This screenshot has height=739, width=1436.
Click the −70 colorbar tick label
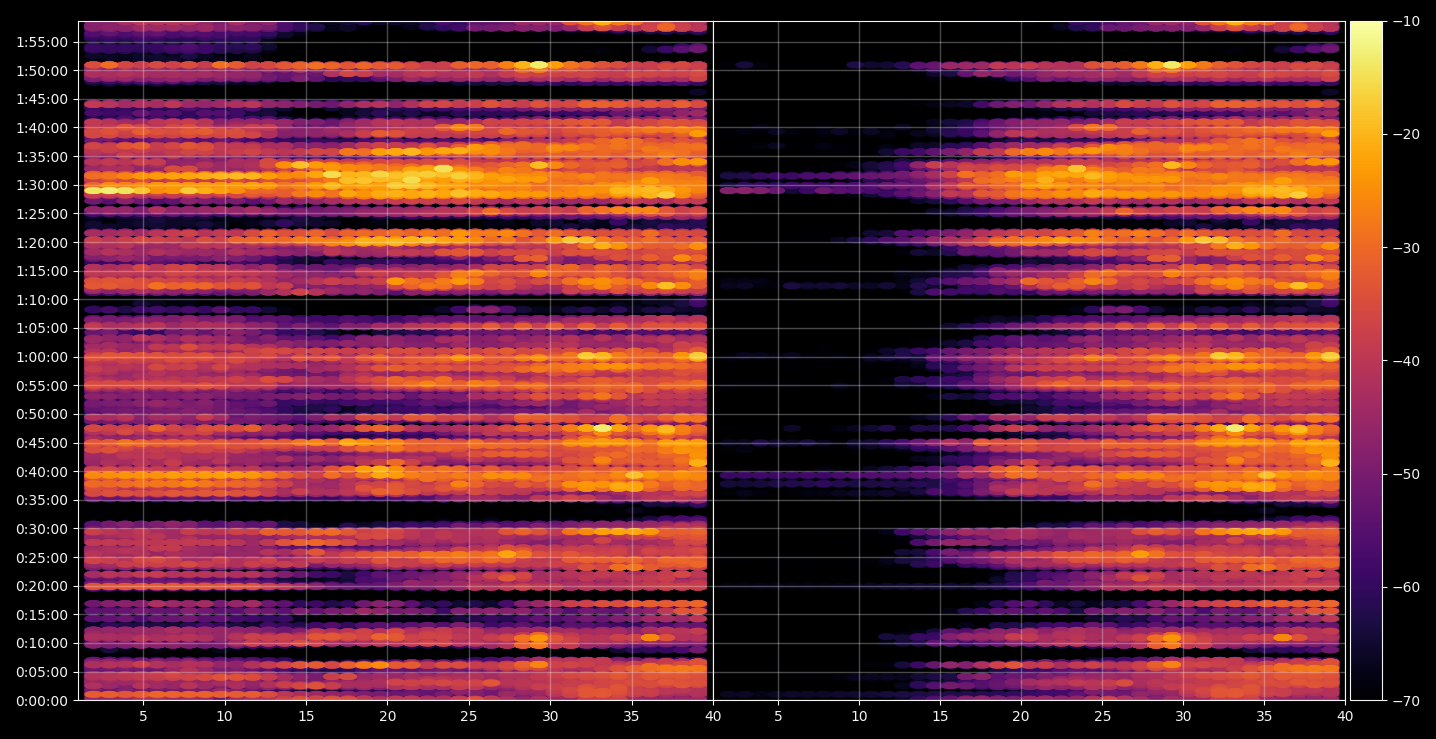pos(1406,701)
